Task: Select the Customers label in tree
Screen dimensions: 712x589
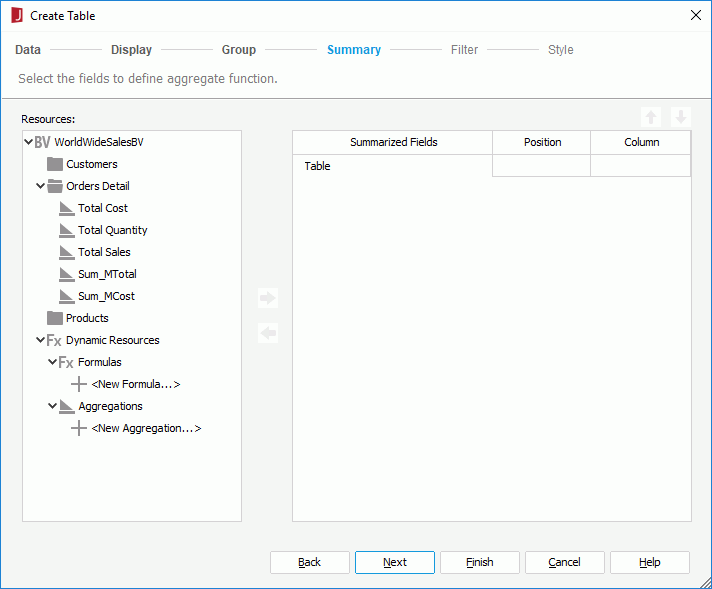Action: pos(92,164)
